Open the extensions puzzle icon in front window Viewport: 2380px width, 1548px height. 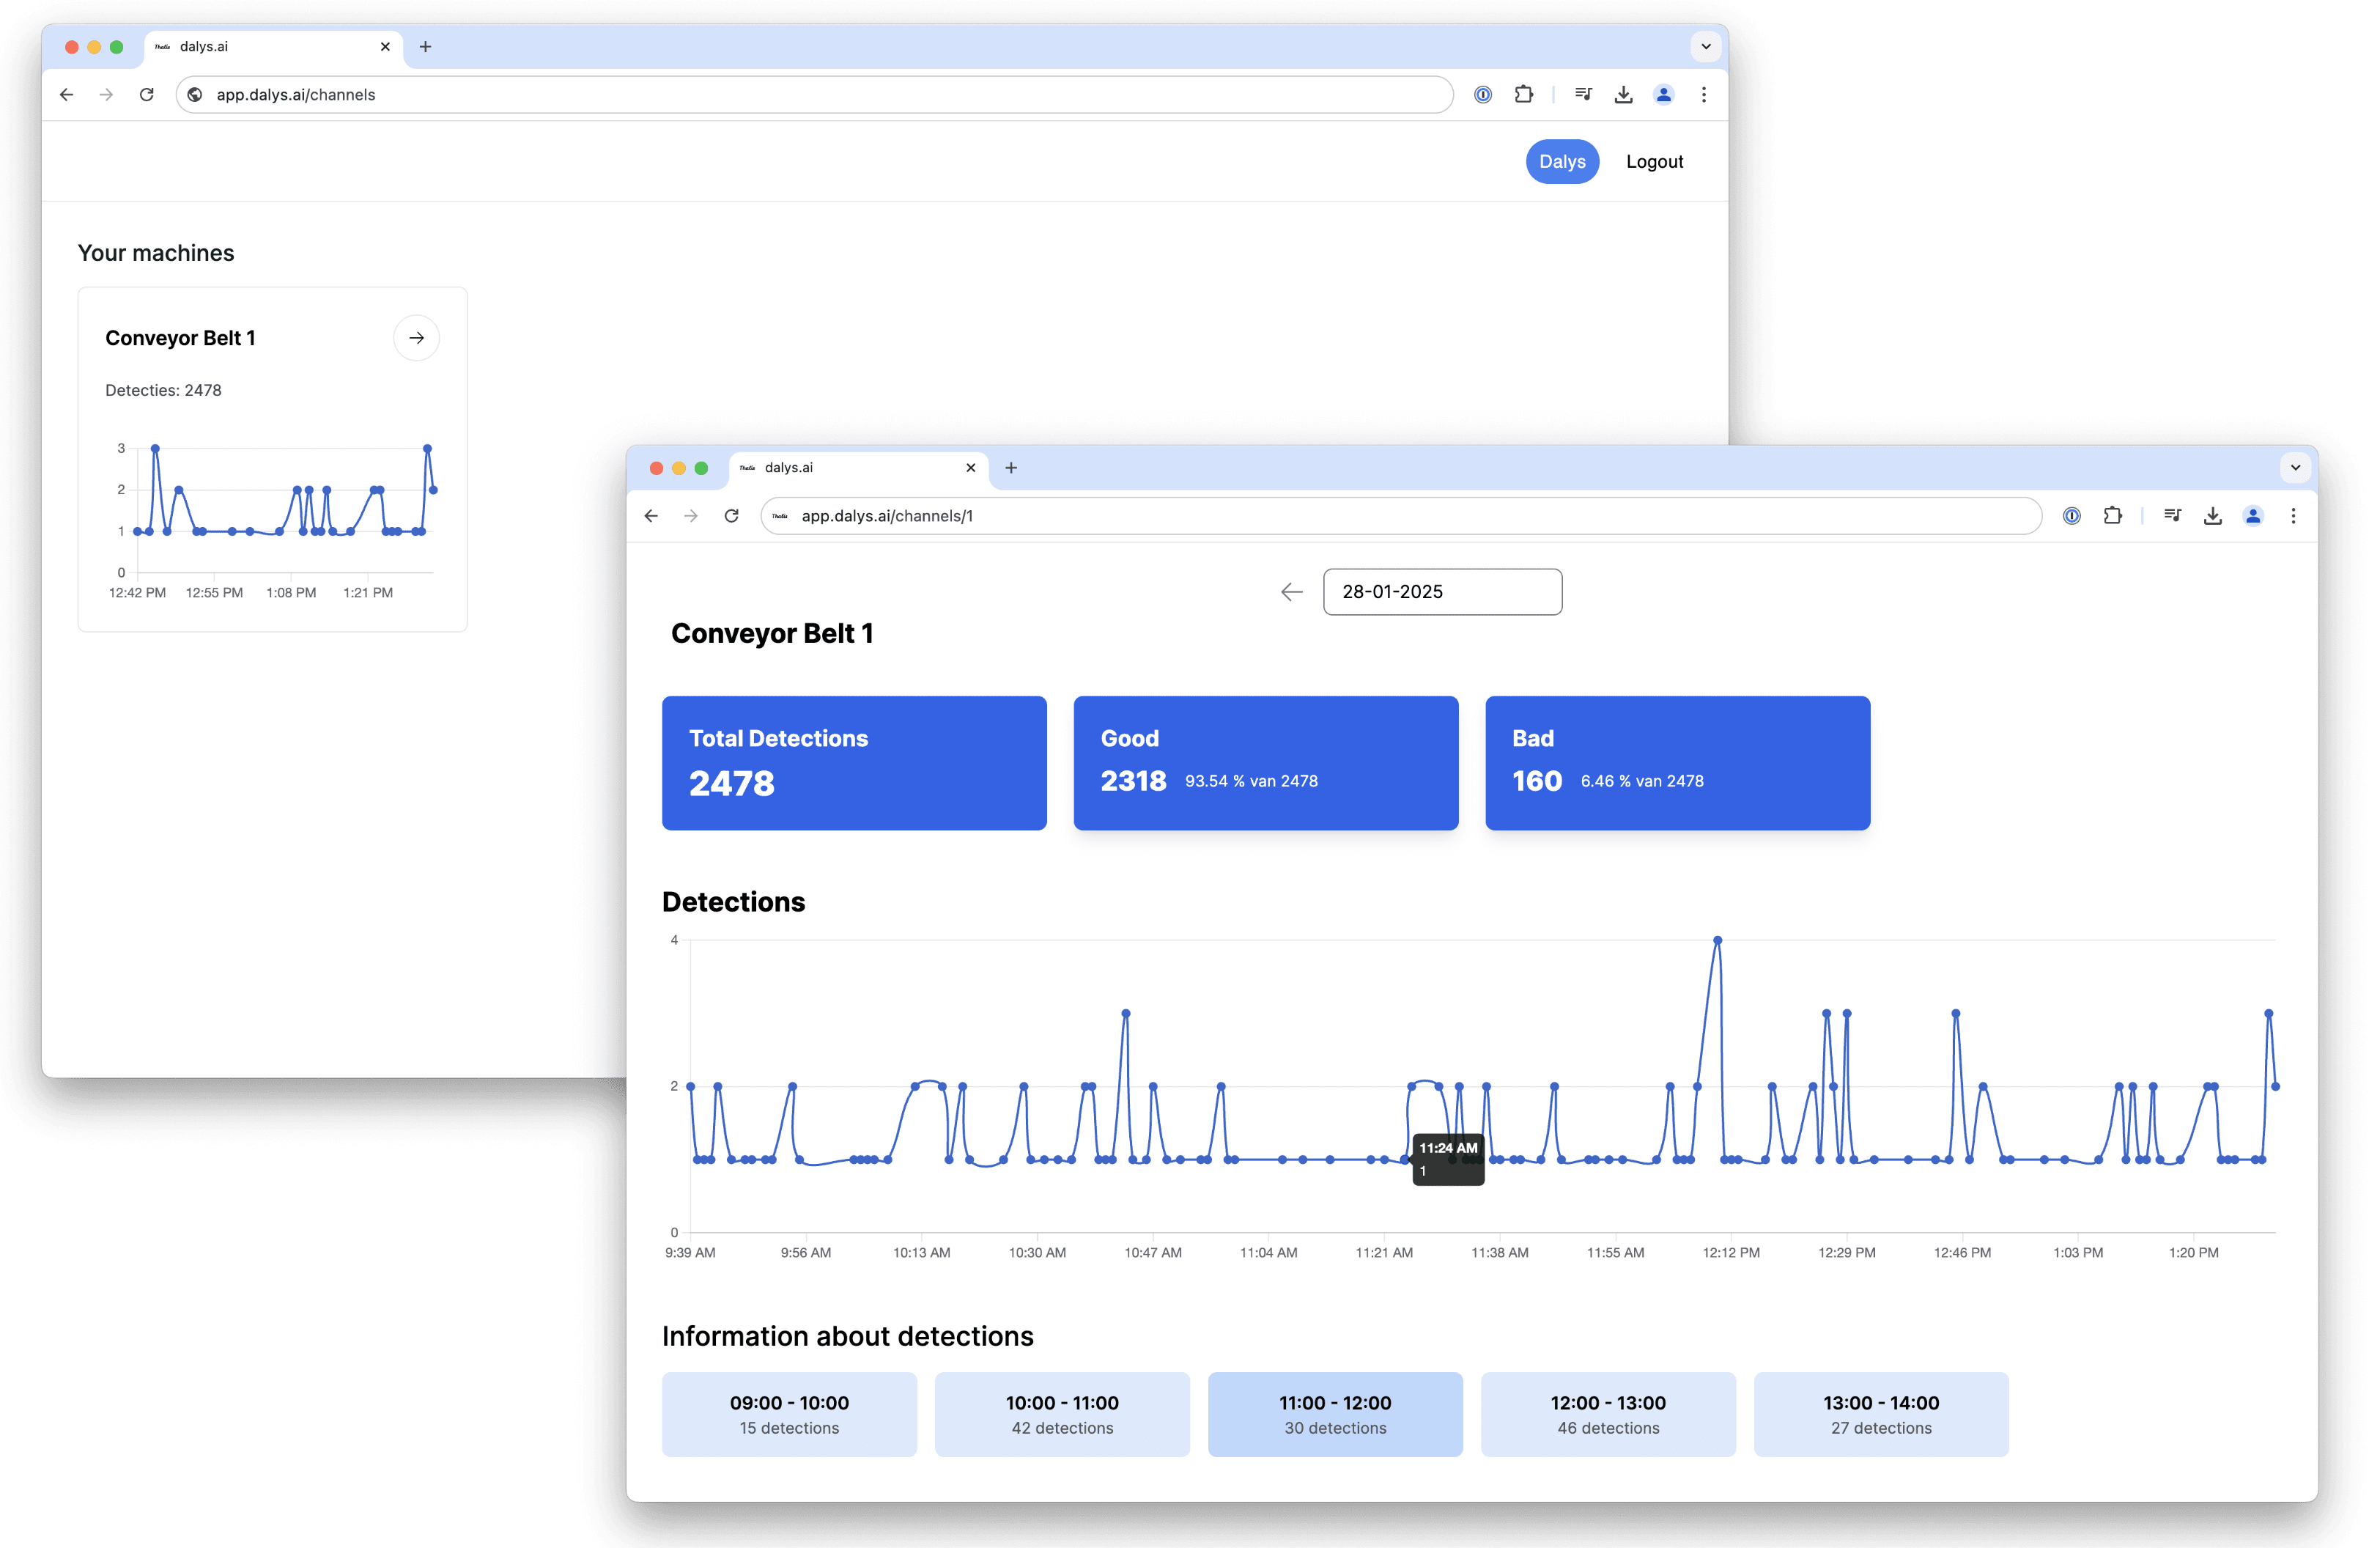point(2112,516)
